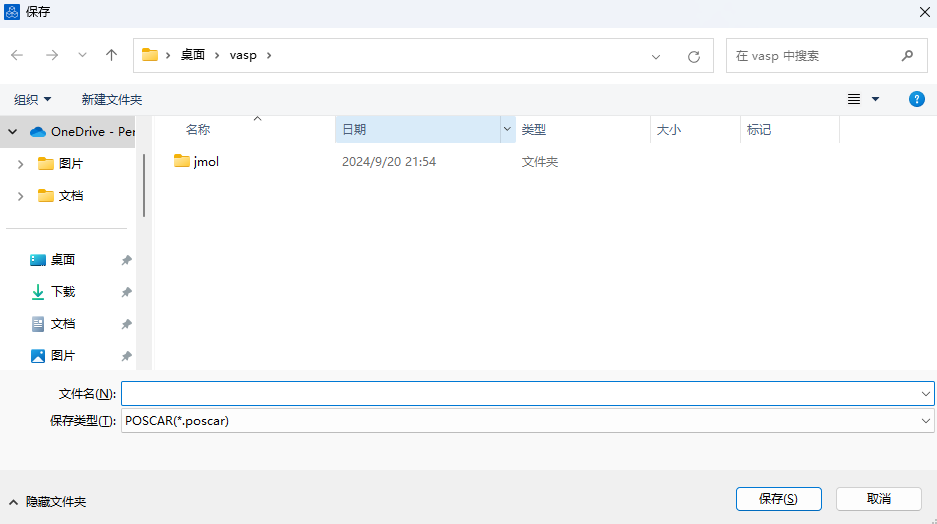Open the help question mark icon
937x524 pixels.
point(916,99)
